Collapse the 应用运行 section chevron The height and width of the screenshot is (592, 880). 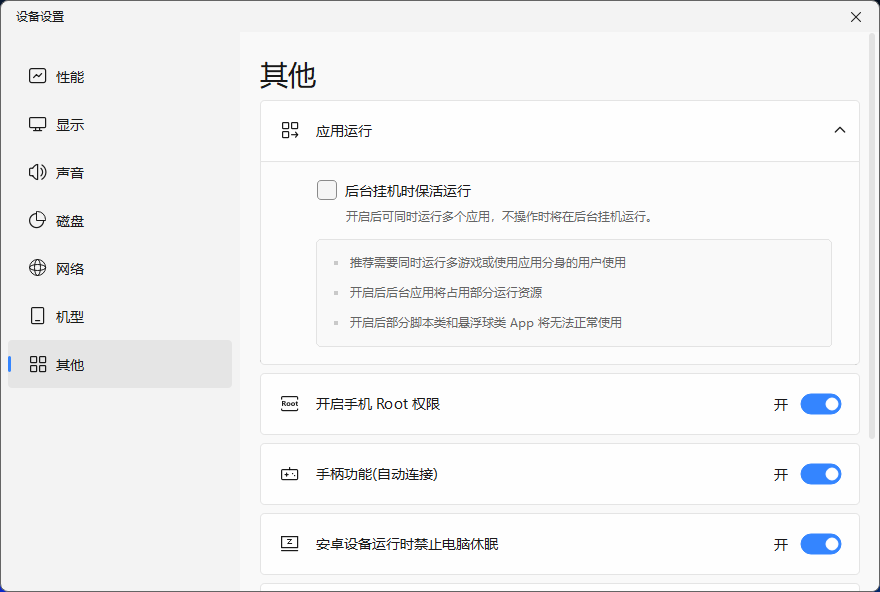coord(839,130)
